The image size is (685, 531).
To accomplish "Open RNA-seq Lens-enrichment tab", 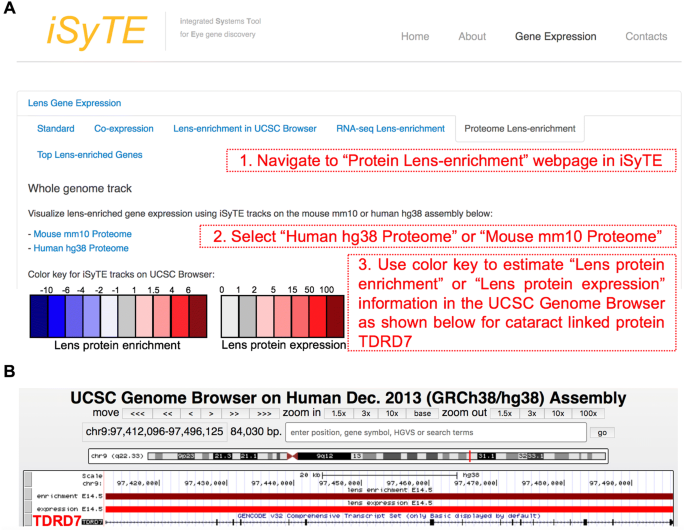I will pos(390,128).
